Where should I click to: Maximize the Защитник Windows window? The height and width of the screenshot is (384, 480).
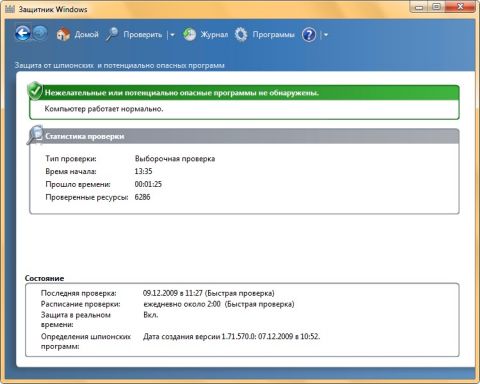(x=436, y=6)
